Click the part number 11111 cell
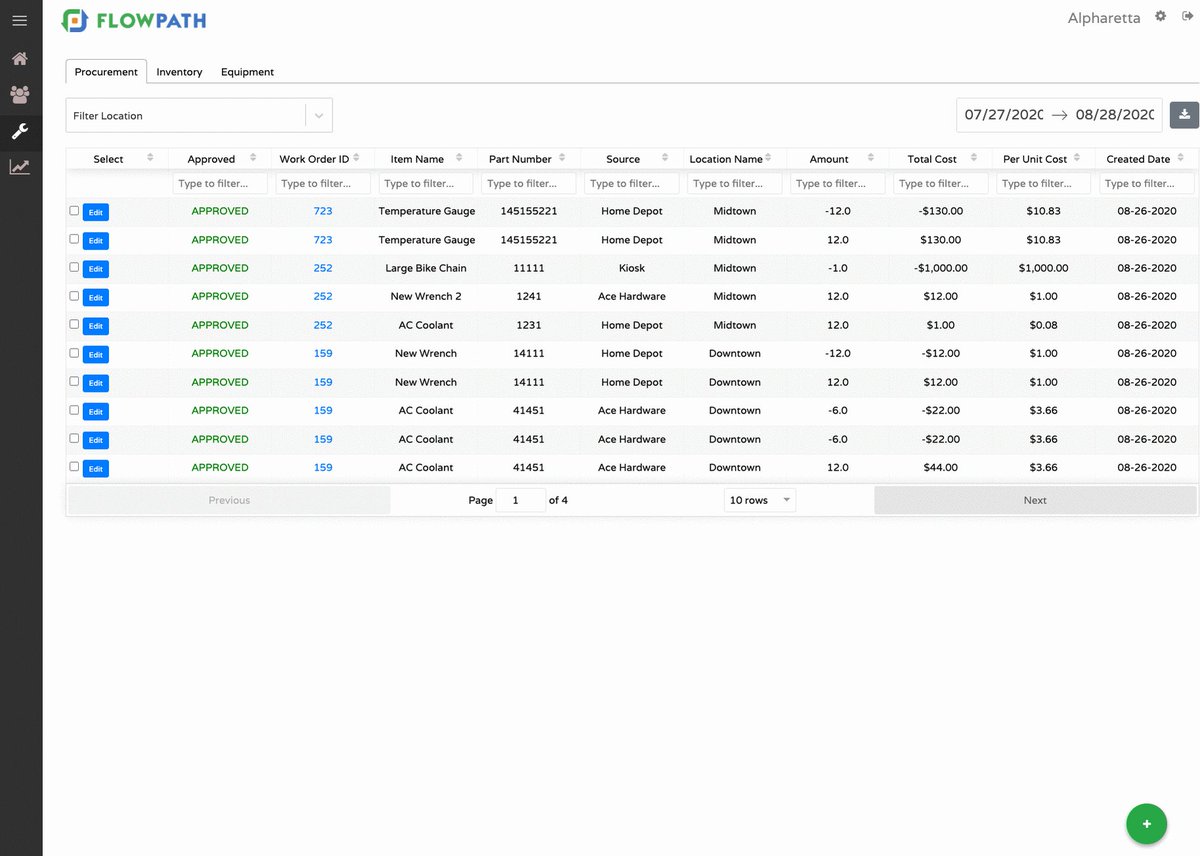The image size is (1200, 856). pos(528,268)
